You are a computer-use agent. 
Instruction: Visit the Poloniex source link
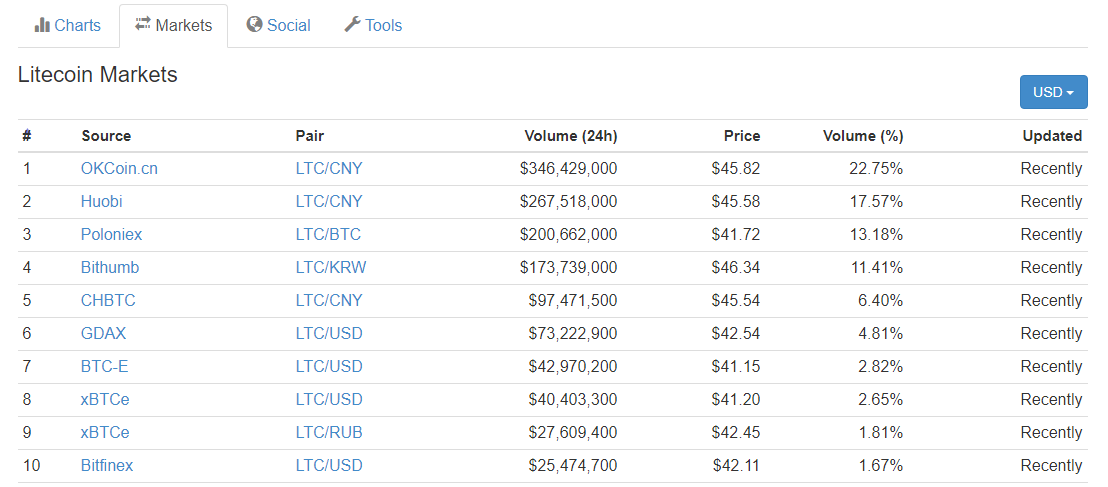111,235
